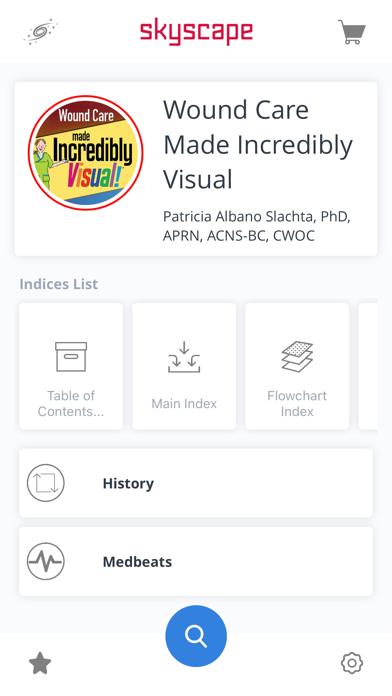Tap the Medbeats pulse icon
Image resolution: width=392 pixels, height=696 pixels.
46,562
